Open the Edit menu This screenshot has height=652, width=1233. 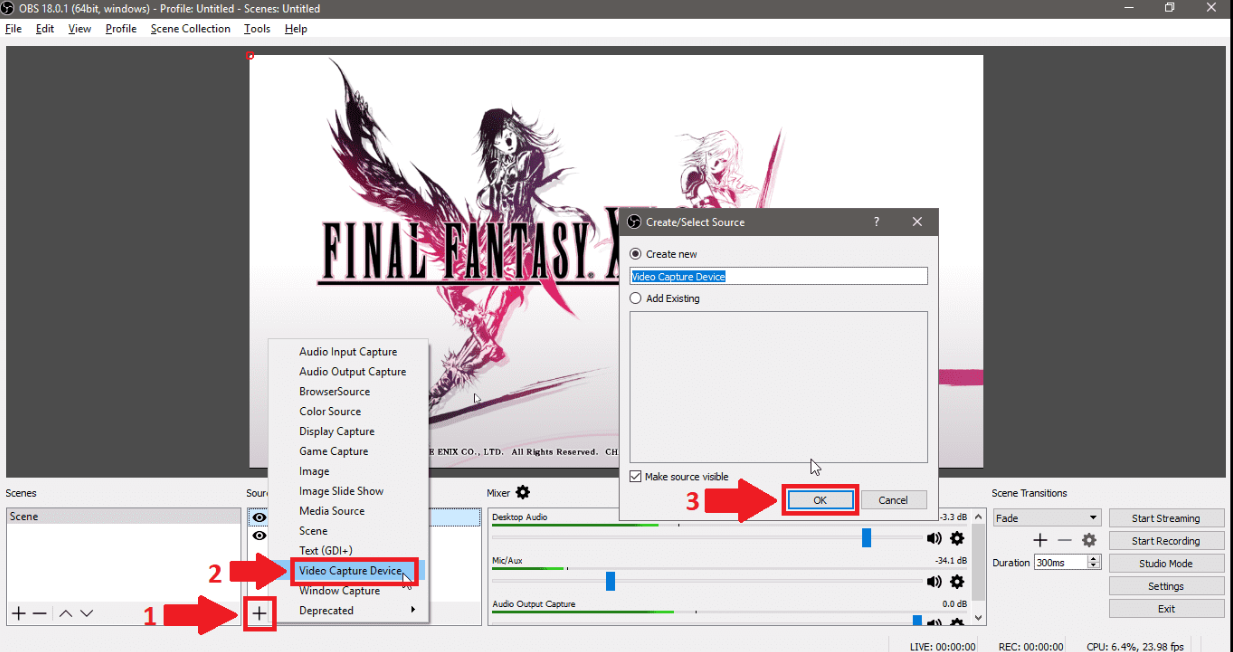pyautogui.click(x=45, y=29)
